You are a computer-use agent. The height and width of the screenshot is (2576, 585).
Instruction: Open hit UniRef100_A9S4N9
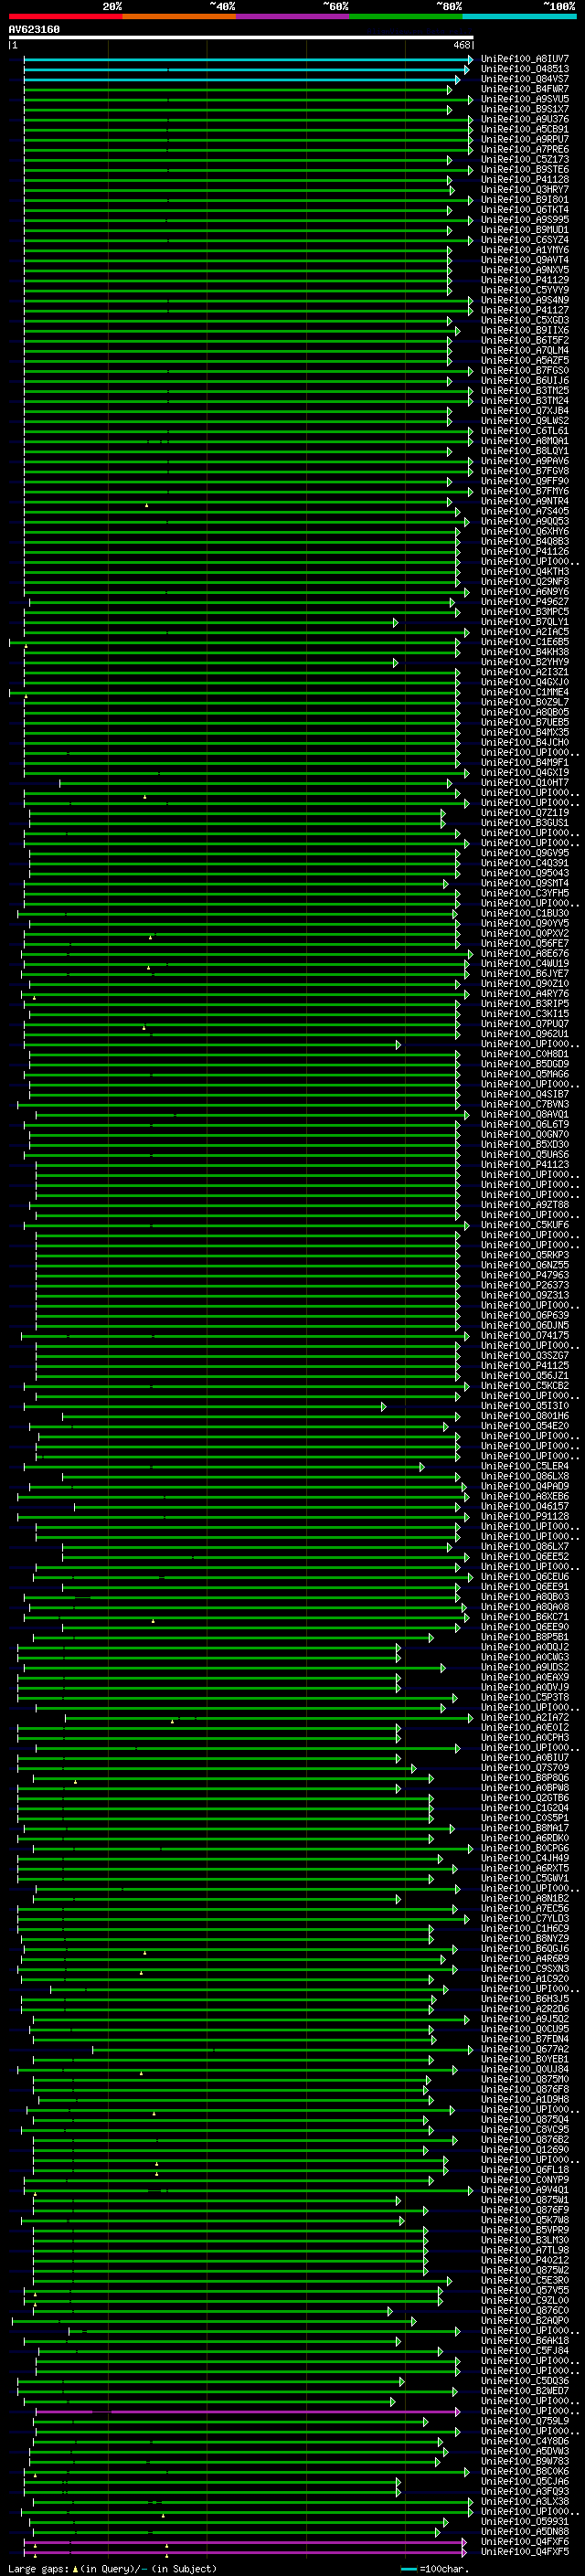(x=525, y=300)
